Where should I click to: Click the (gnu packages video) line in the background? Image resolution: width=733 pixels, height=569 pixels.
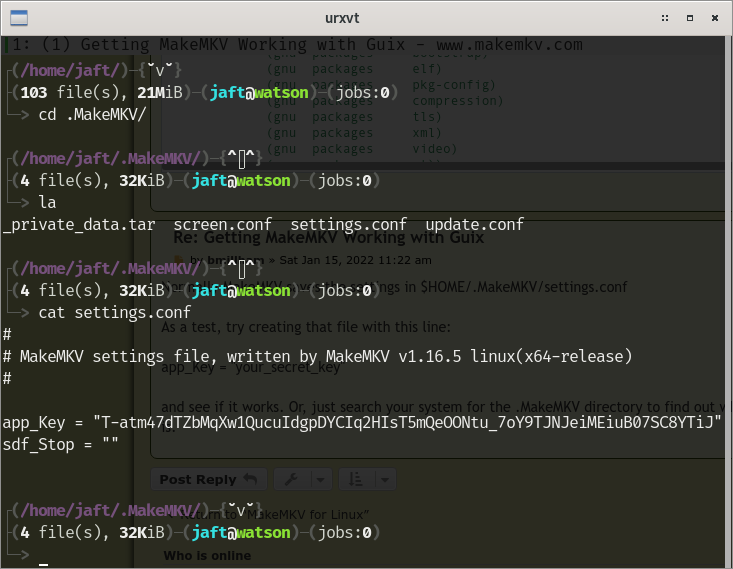(x=362, y=149)
